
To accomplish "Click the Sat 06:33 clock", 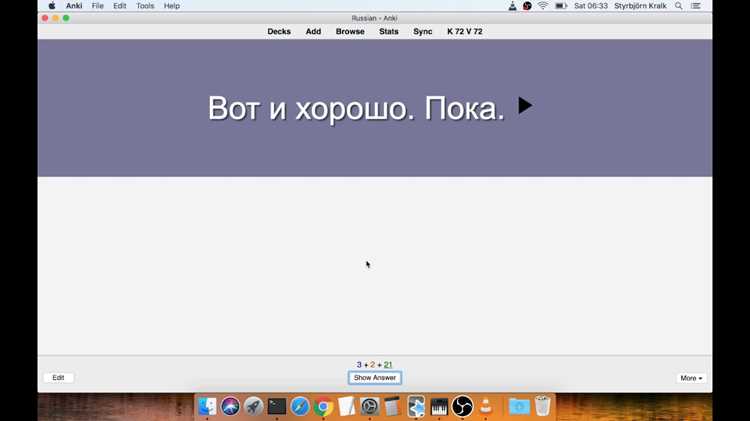I will tap(591, 6).
